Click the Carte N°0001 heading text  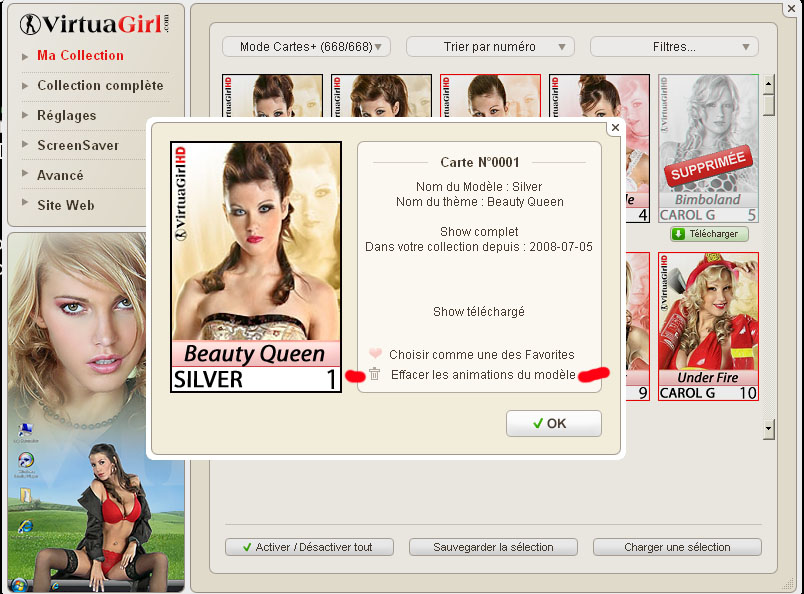[480, 162]
